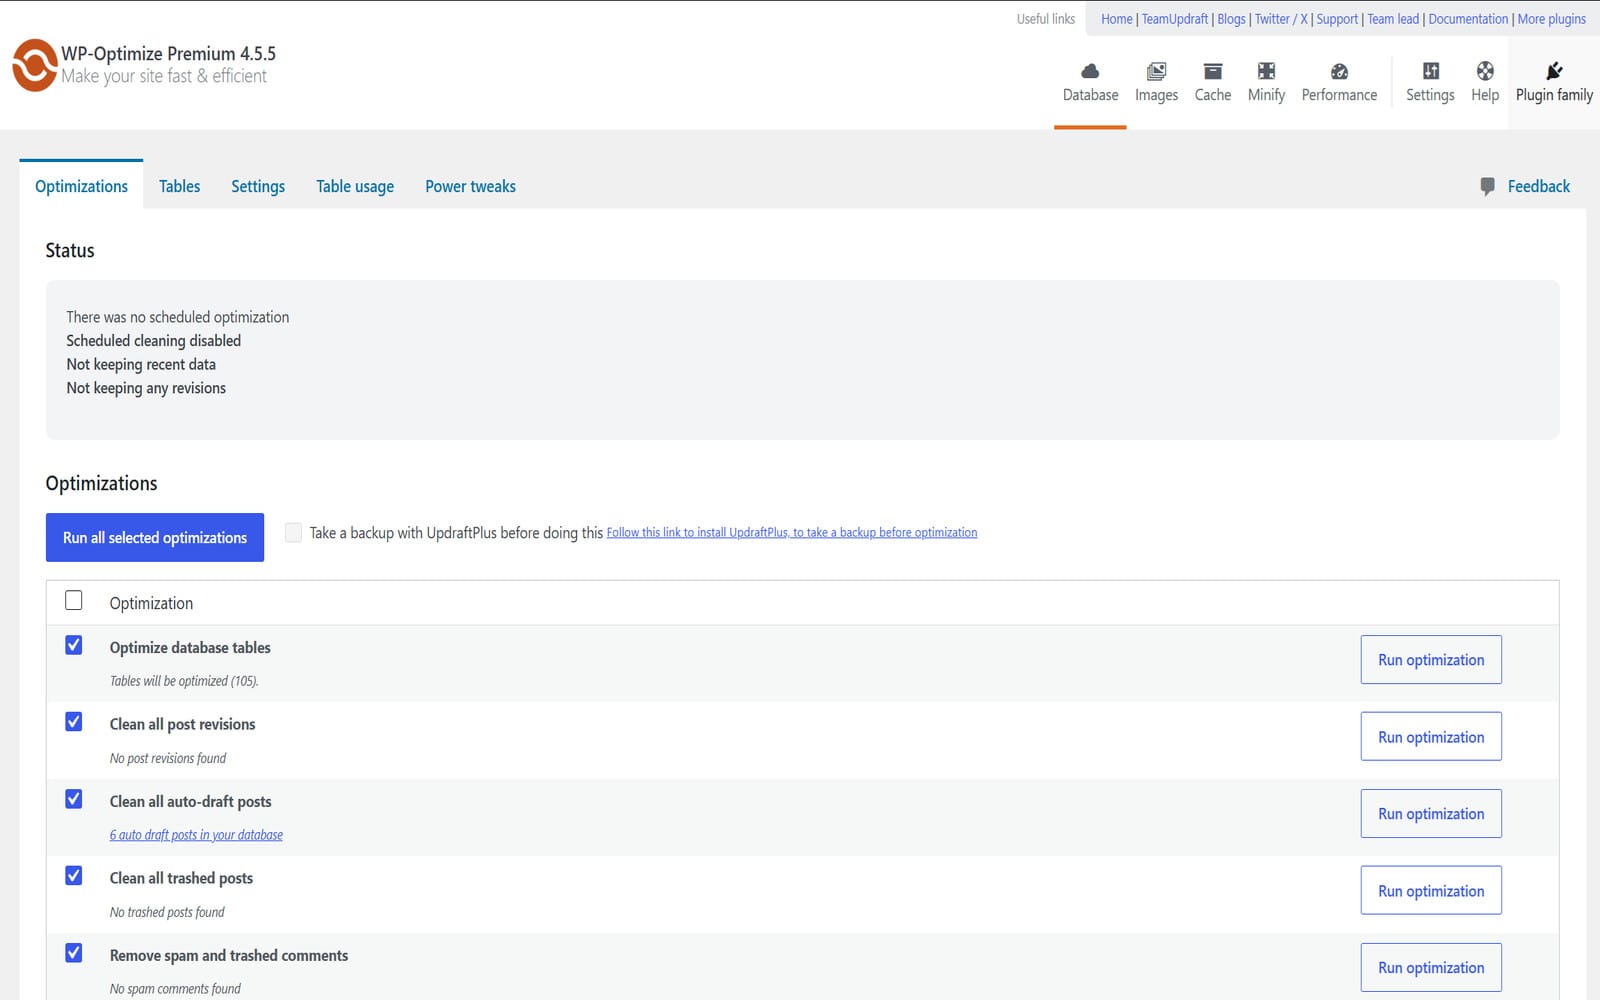Screen dimensions: 1600x1000
Task: Click the 'Scheduled cleaning disabled' status text
Action: click(x=154, y=341)
